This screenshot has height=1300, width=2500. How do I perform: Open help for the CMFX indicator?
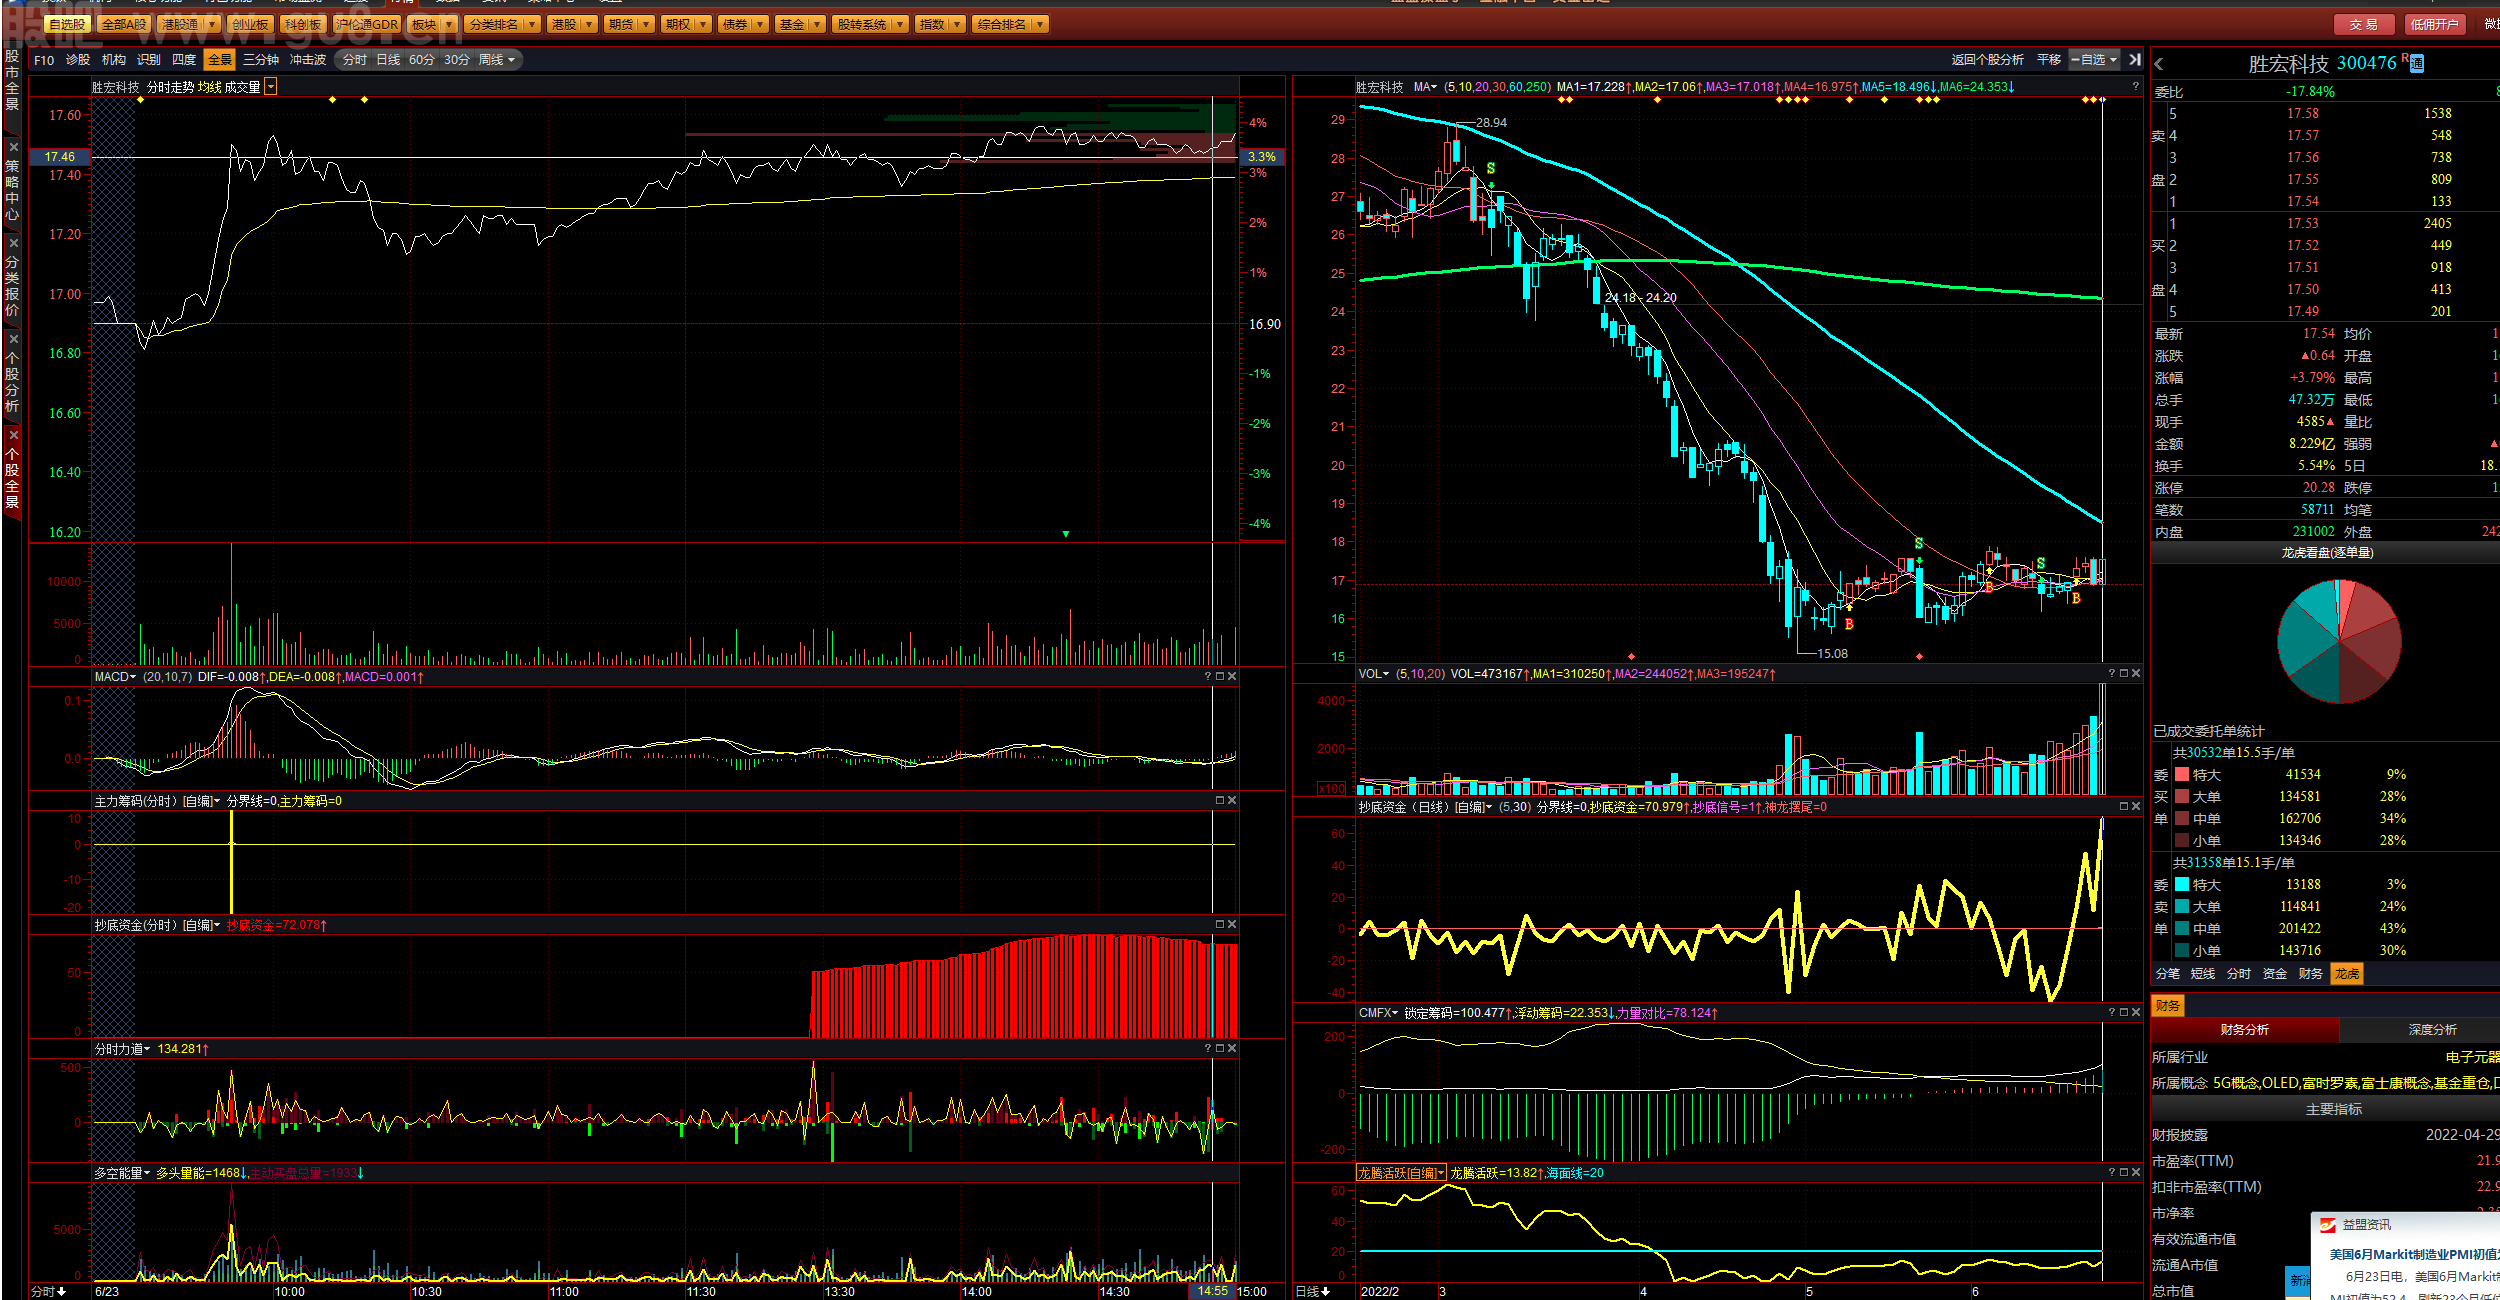[x=2112, y=1013]
